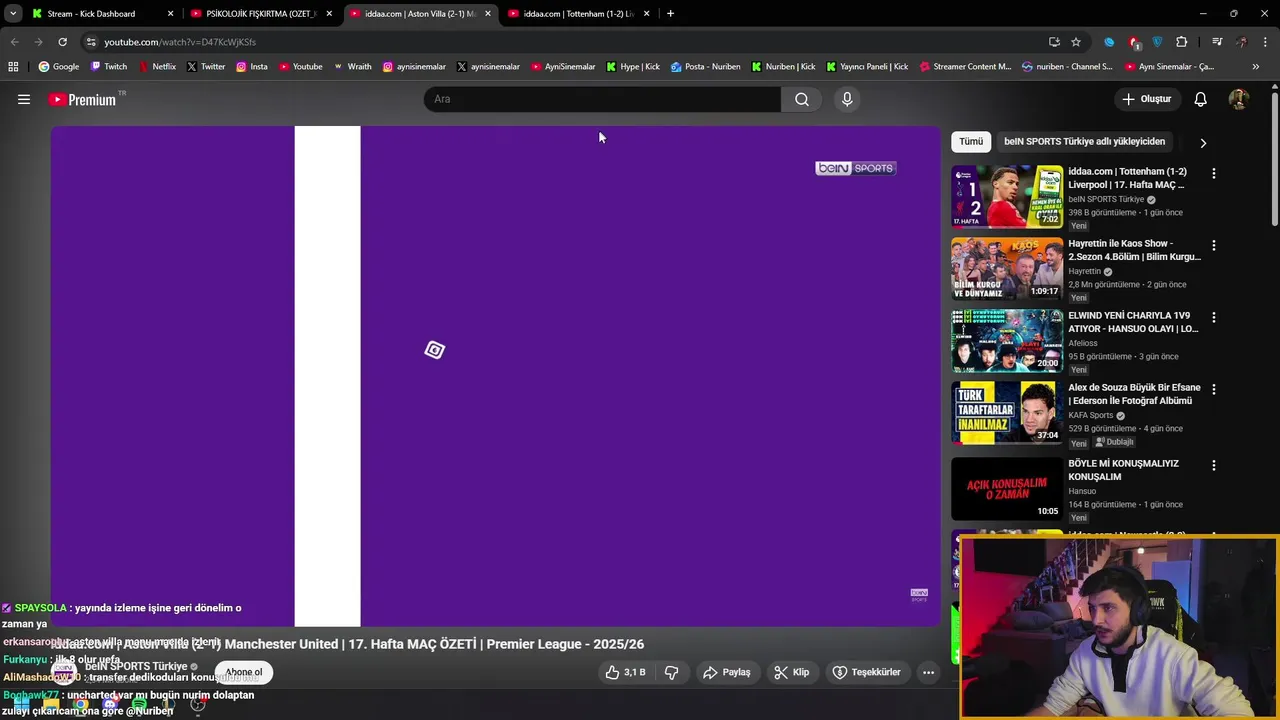This screenshot has width=1280, height=720.
Task: Open the Google bookmark
Action: (x=58, y=67)
